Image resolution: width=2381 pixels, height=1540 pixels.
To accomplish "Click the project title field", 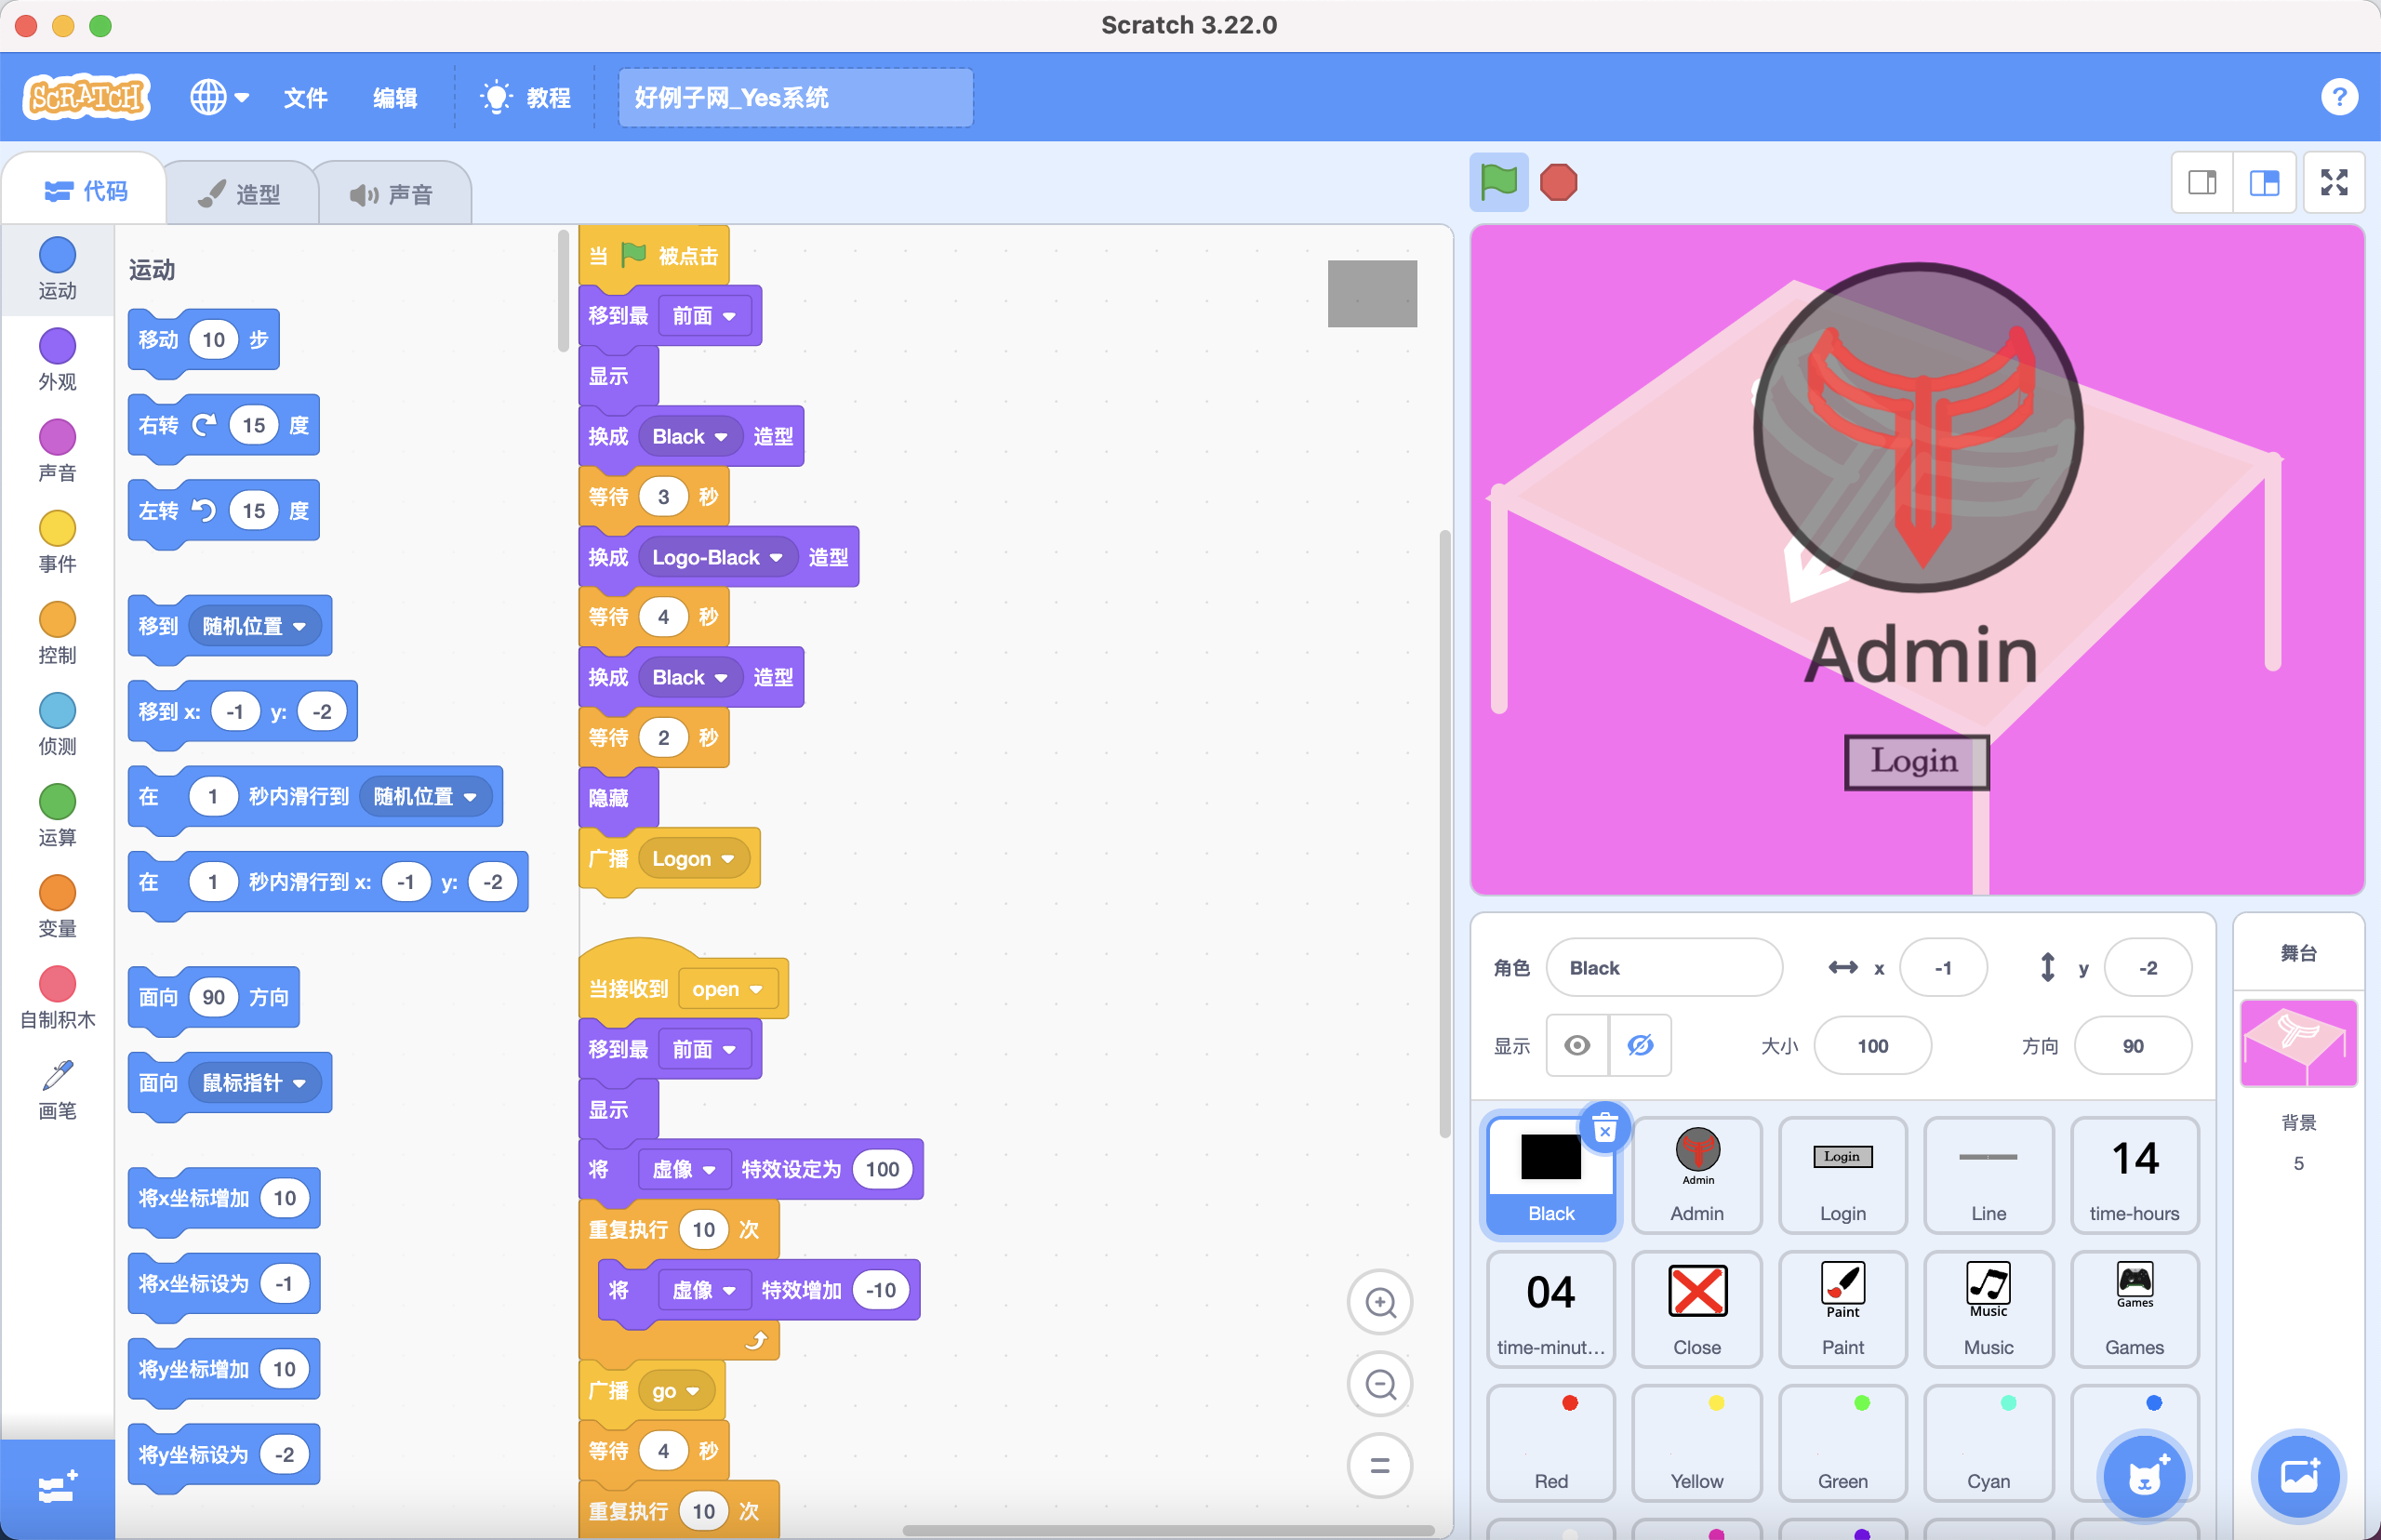I will click(x=795, y=98).
